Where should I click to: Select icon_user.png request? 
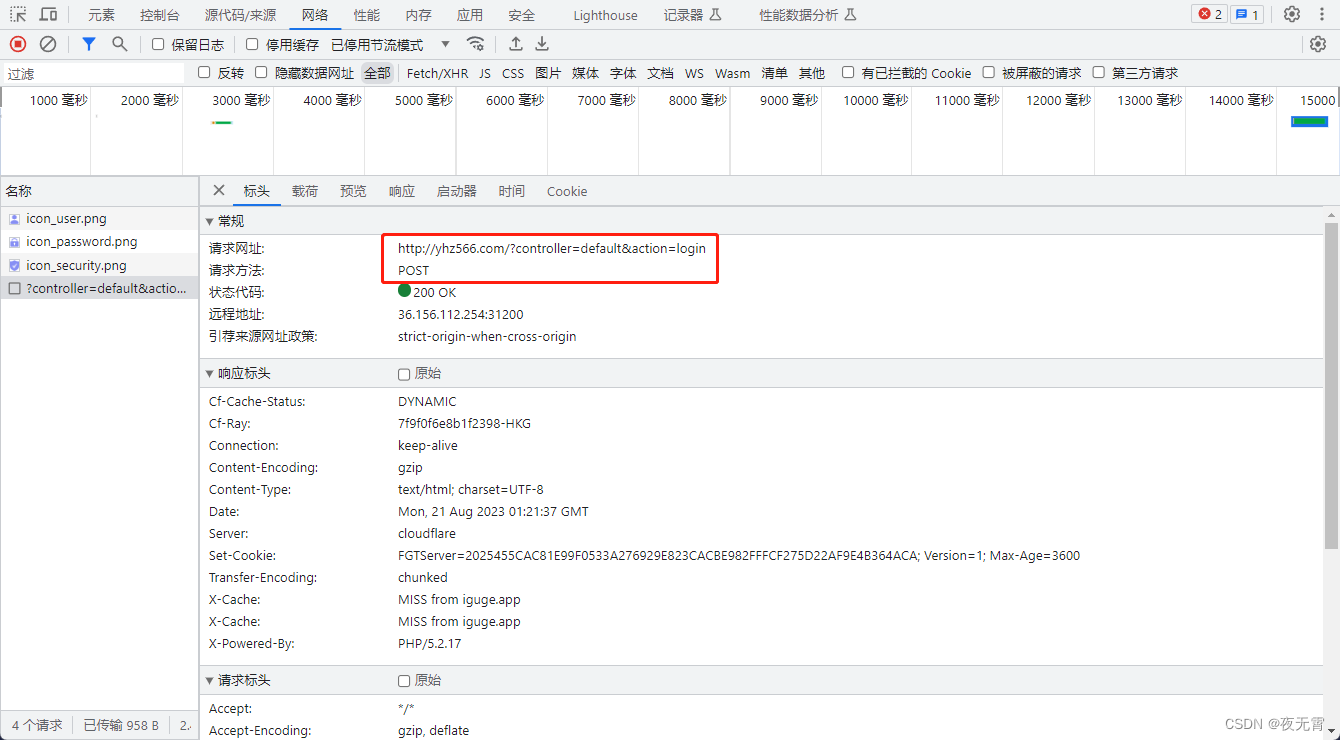[x=99, y=218]
